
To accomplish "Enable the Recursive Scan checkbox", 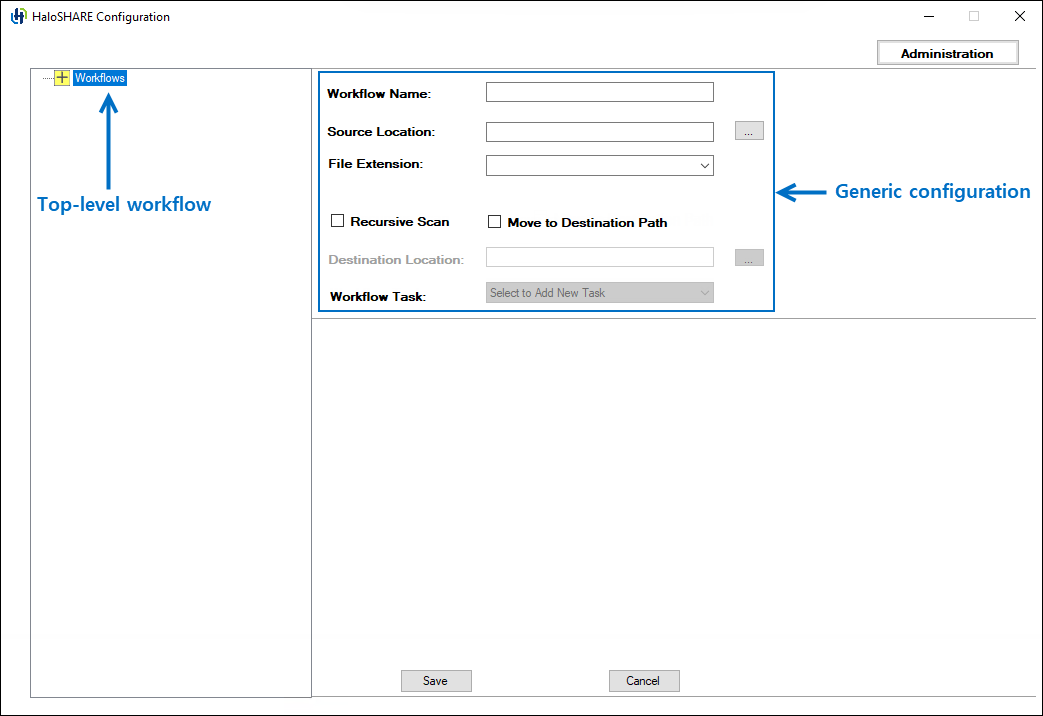I will click(x=337, y=222).
